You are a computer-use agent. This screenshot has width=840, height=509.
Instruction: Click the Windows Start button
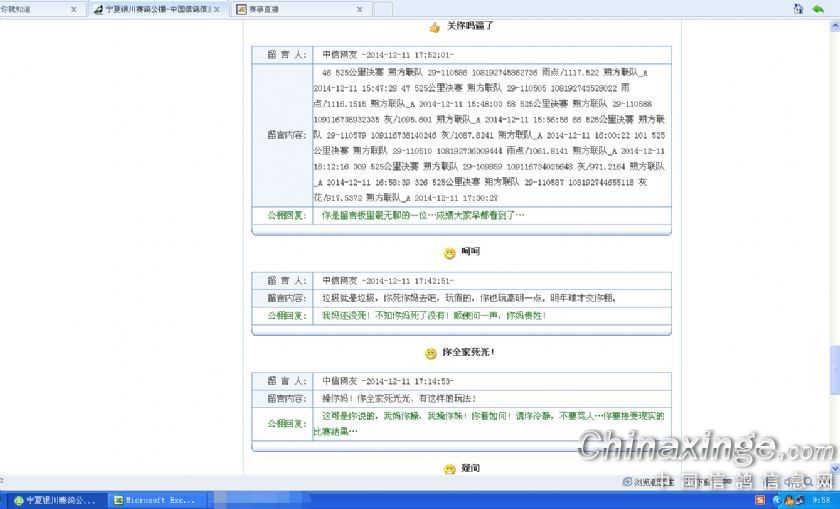coord(5,500)
